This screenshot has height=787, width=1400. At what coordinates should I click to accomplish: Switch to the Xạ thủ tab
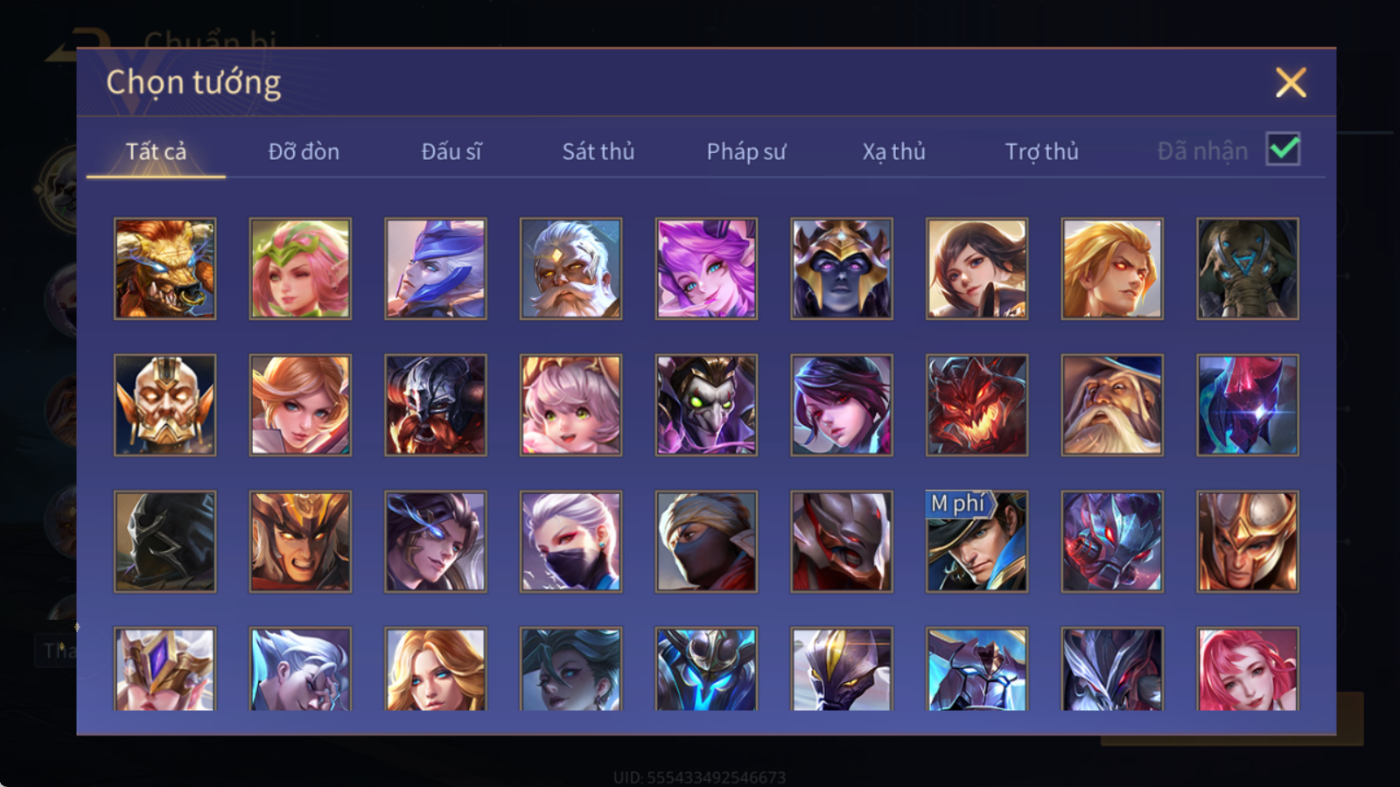pyautogui.click(x=894, y=151)
